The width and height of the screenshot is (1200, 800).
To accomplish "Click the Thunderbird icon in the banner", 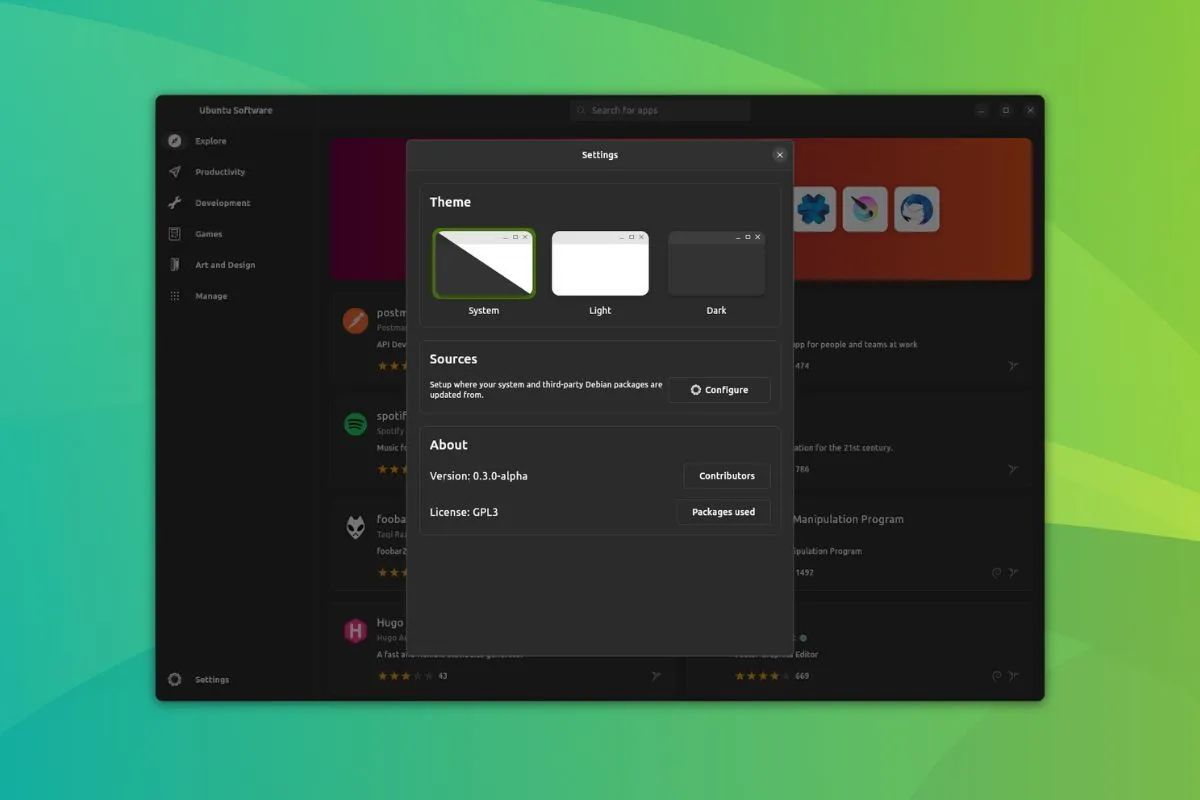I will 916,210.
